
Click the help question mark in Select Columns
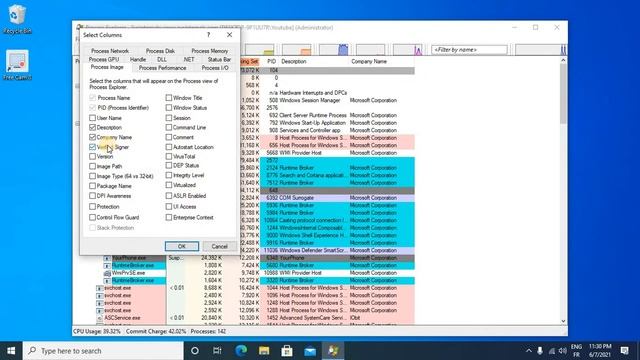[208, 35]
